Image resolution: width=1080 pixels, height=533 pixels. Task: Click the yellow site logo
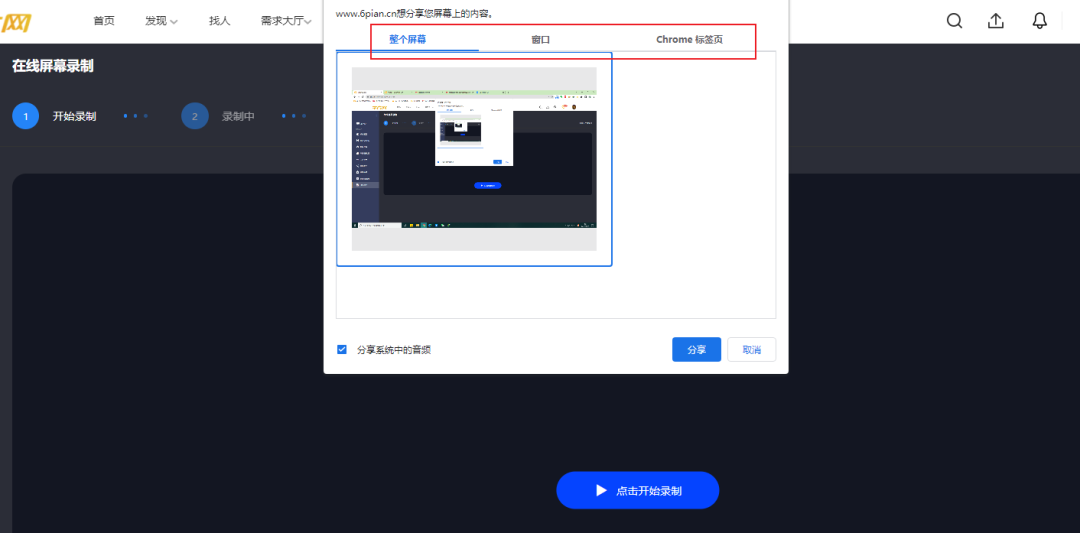click(17, 21)
